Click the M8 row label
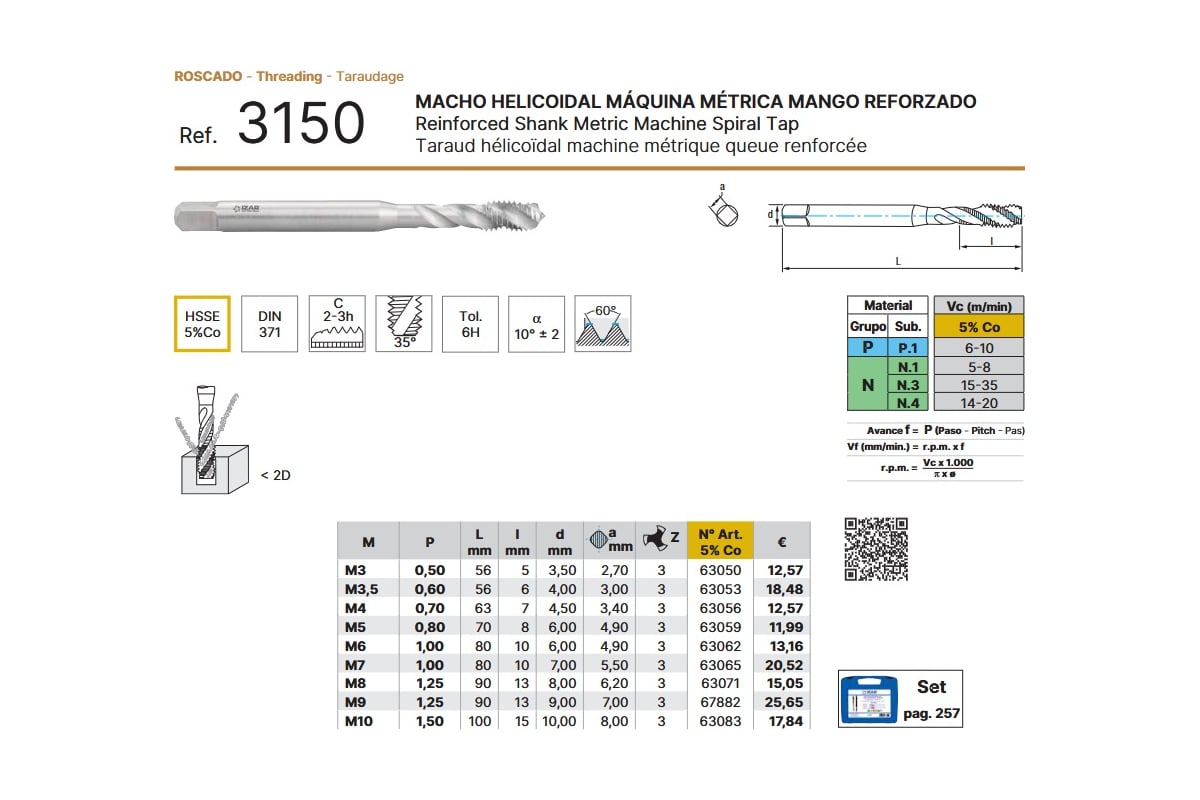 click(x=356, y=684)
